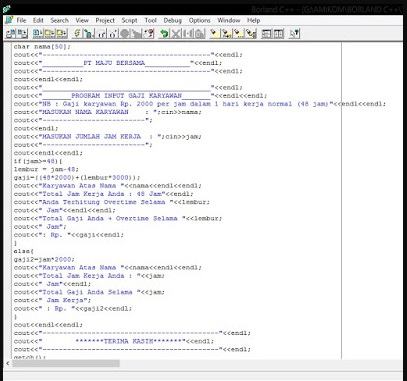Click the line 'gaji=((48*2000)+(lembur*3000));'

[77, 177]
